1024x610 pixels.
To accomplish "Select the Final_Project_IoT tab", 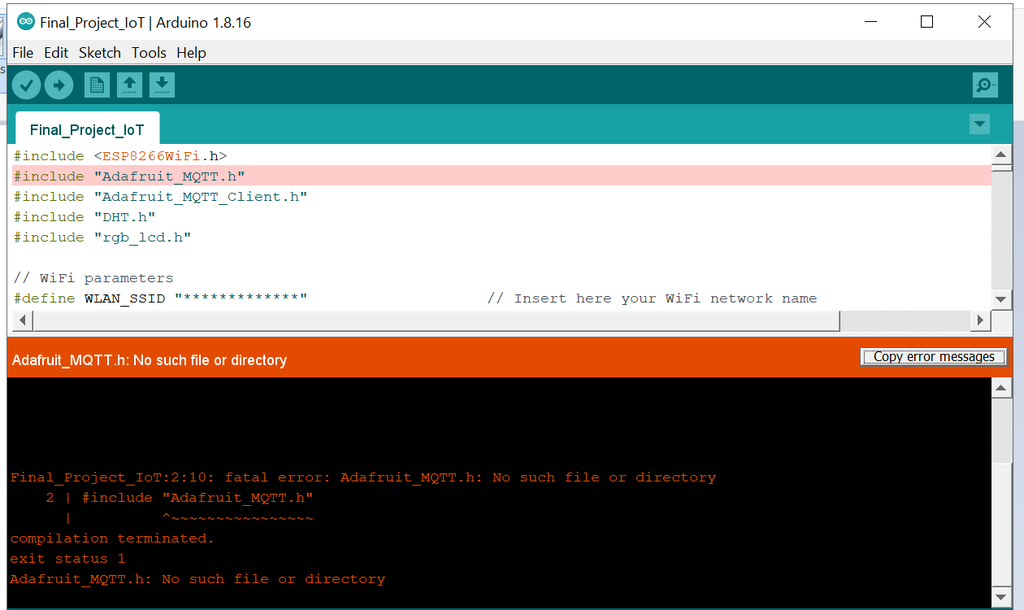I will [87, 129].
